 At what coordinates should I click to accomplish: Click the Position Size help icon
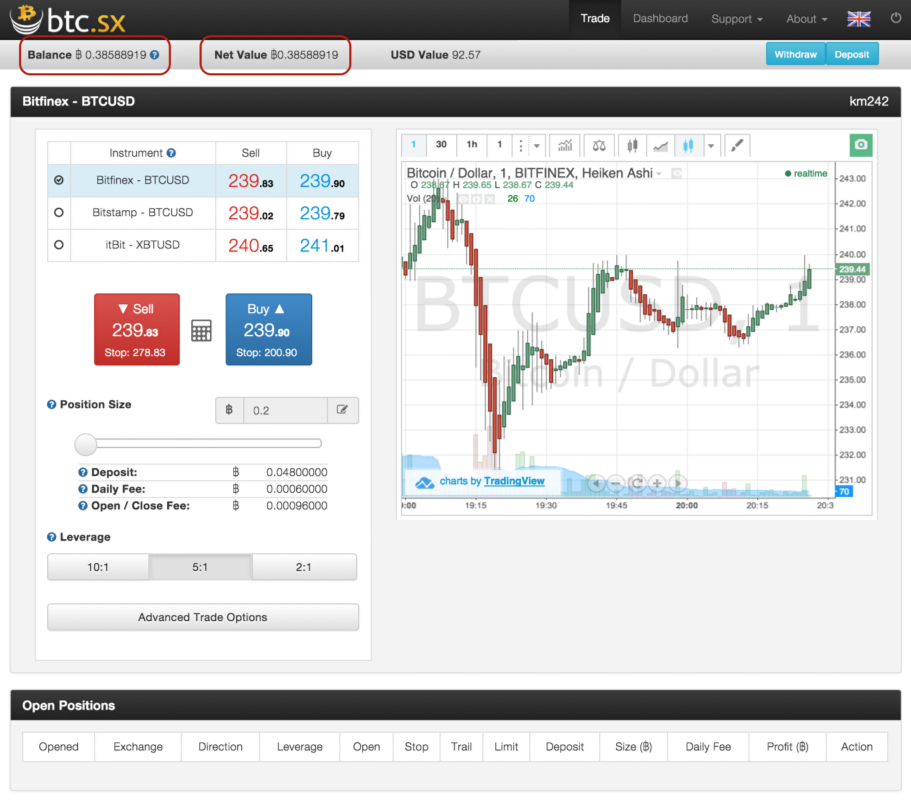coord(52,404)
